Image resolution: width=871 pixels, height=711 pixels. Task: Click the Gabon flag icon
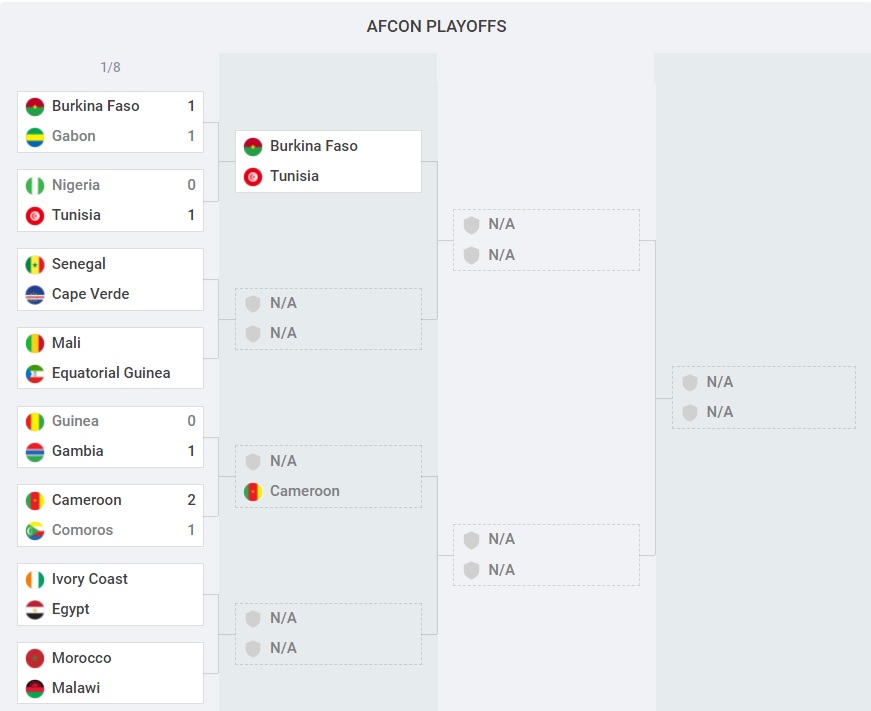click(35, 136)
